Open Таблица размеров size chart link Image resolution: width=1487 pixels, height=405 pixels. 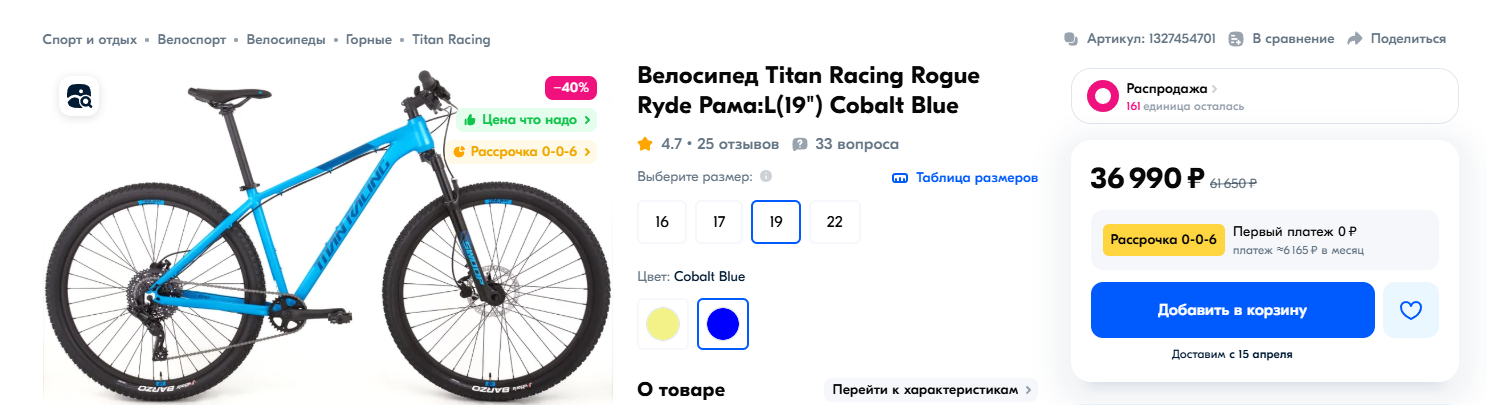966,178
